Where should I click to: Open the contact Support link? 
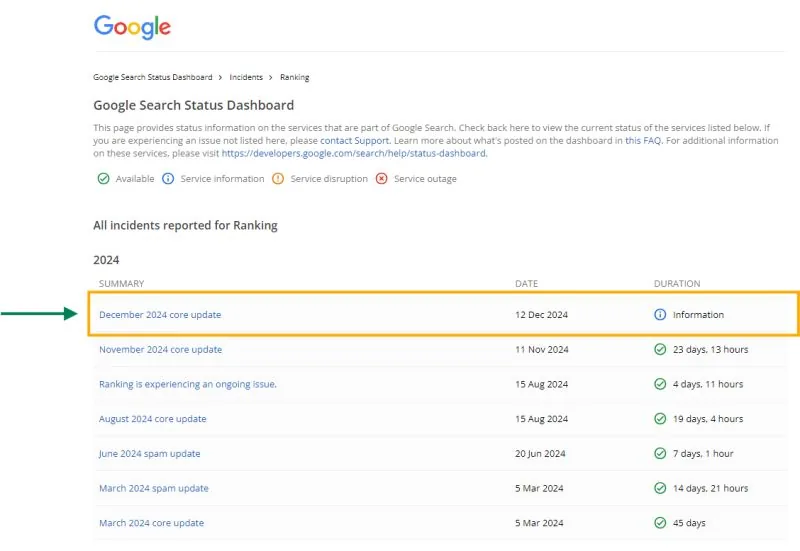(355, 140)
